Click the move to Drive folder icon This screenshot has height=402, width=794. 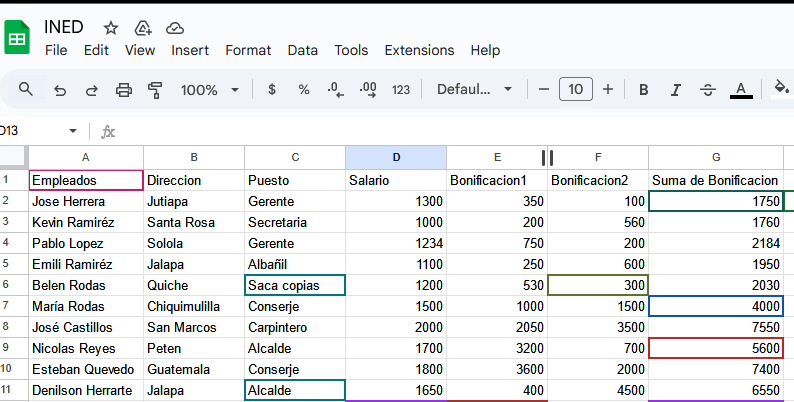point(143,28)
